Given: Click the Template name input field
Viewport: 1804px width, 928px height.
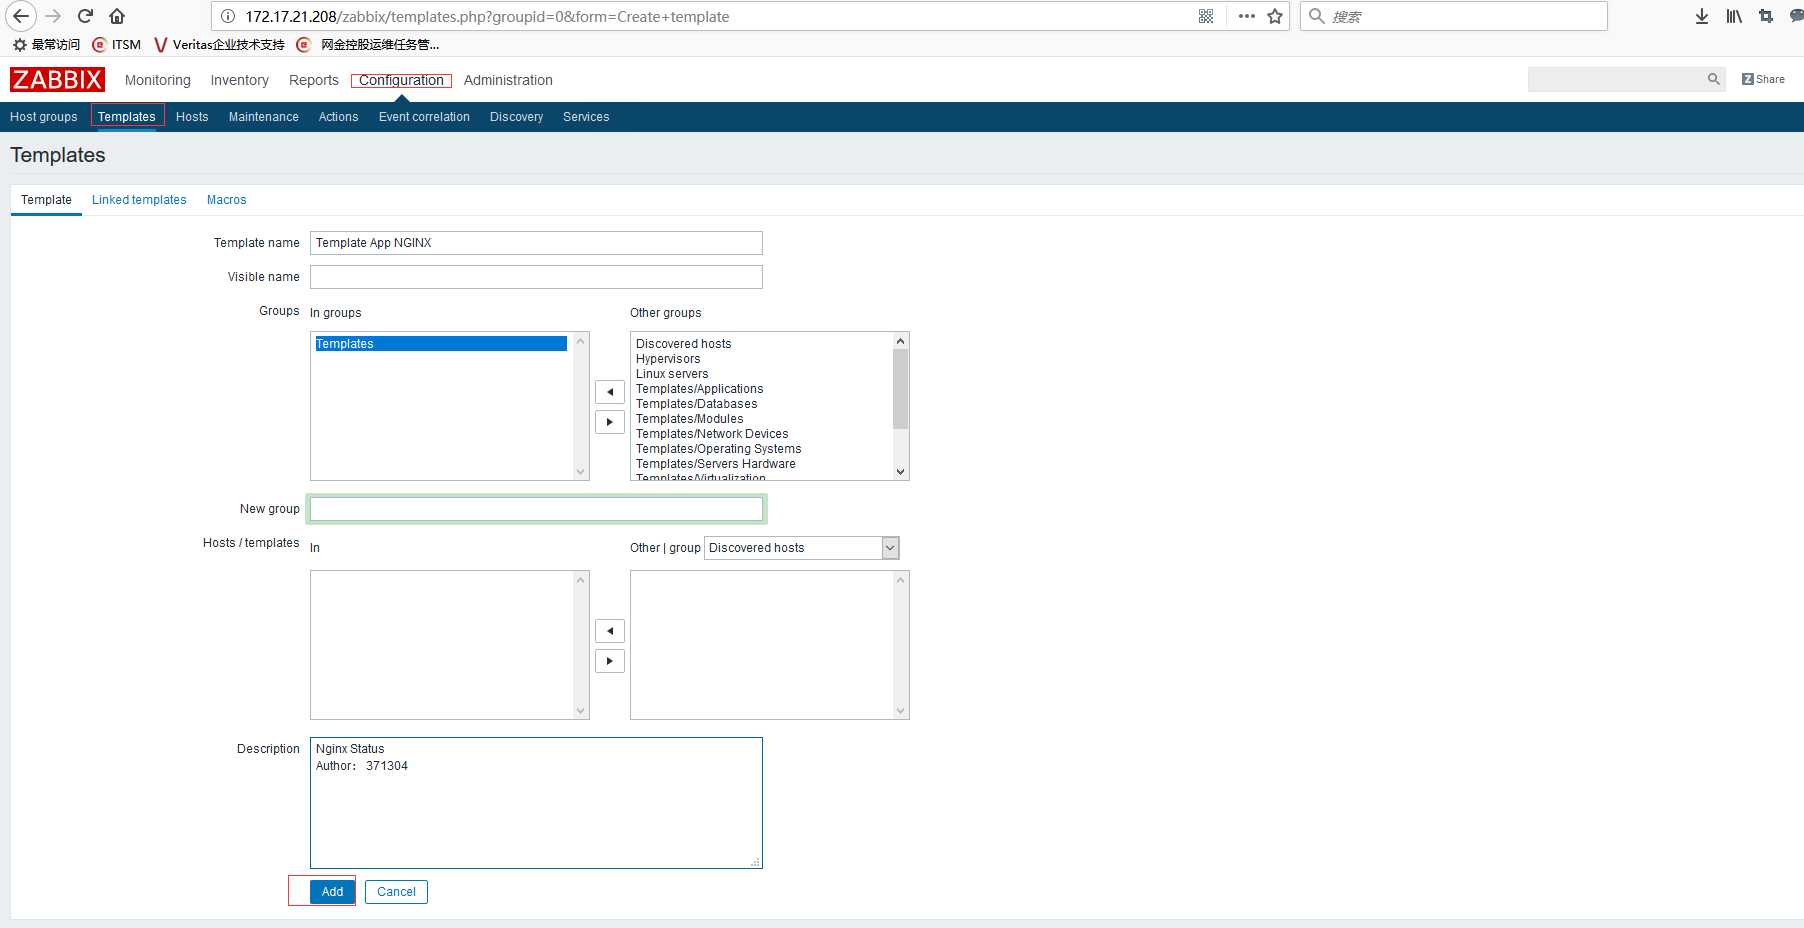Looking at the screenshot, I should [536, 243].
